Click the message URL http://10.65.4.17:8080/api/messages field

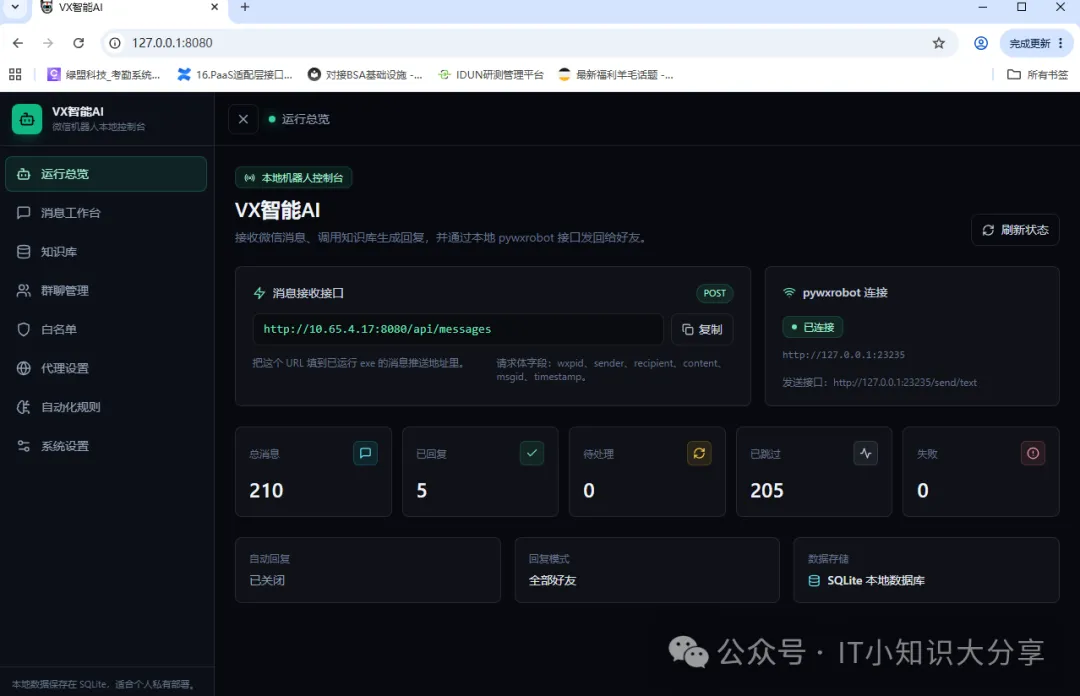point(457,329)
